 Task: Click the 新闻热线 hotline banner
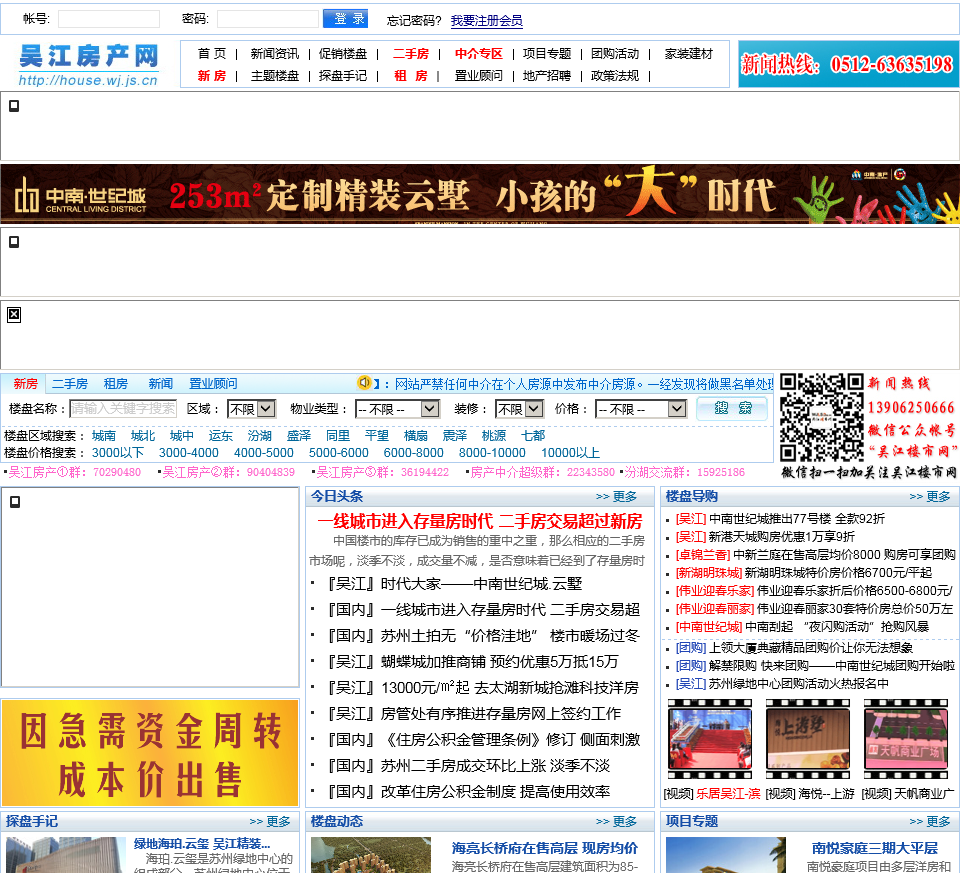pyautogui.click(x=848, y=64)
